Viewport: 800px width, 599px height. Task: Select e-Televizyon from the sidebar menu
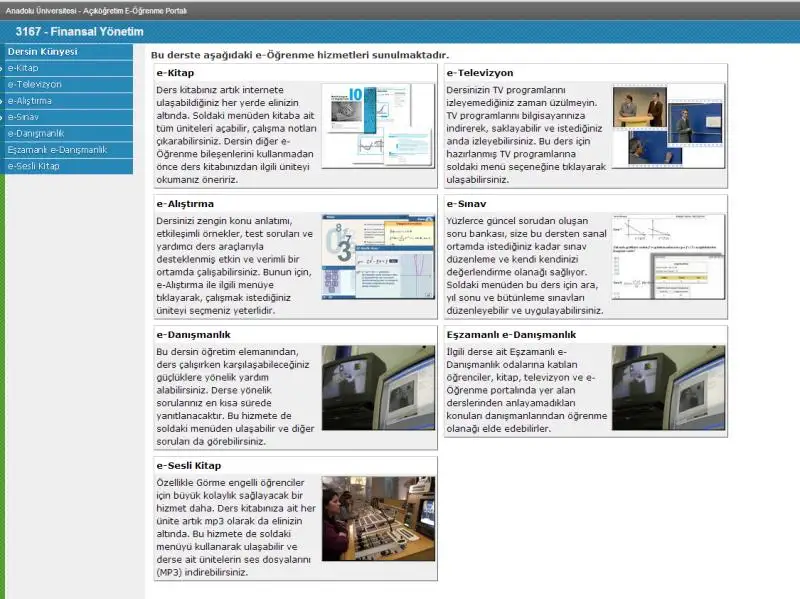point(34,84)
